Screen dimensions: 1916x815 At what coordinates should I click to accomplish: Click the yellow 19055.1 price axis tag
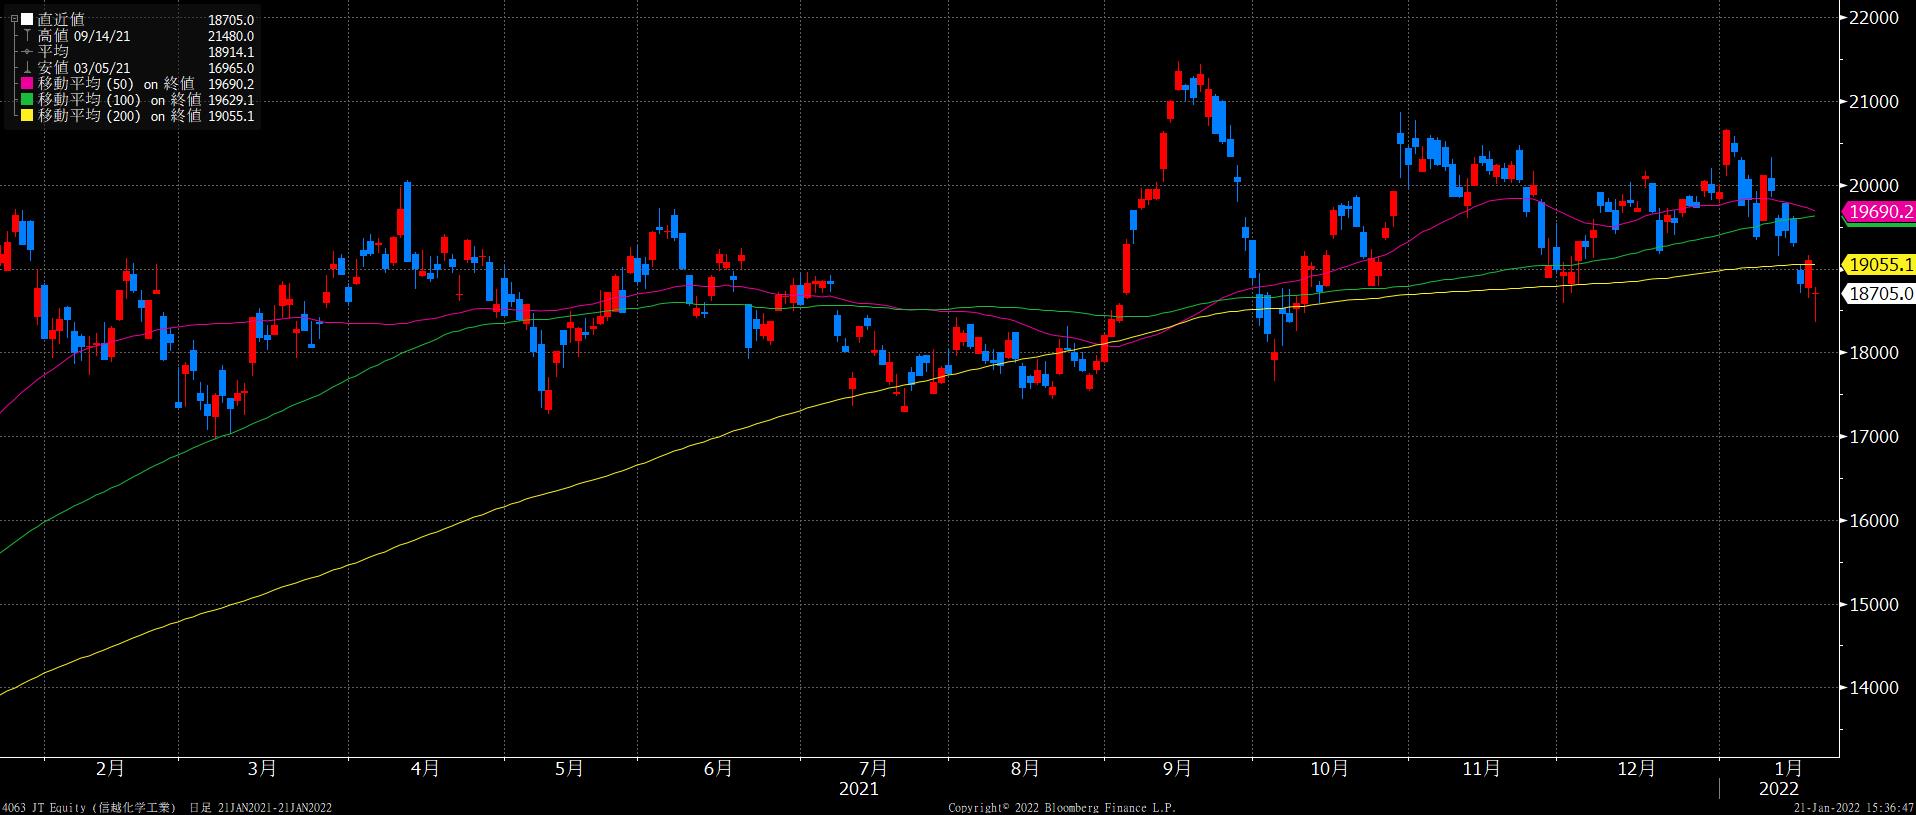tap(1880, 265)
